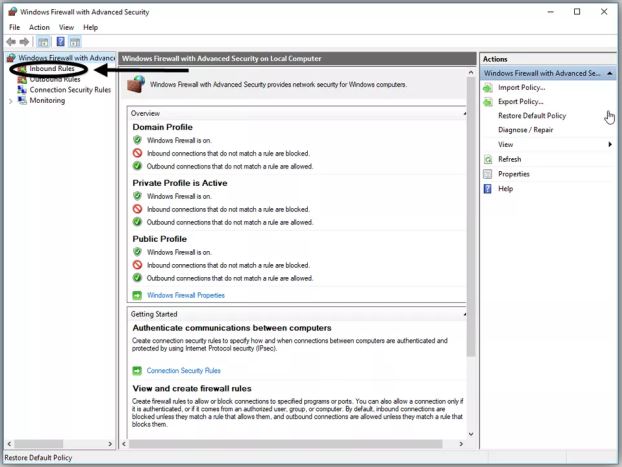Click the Domain Profile outbound allowed check icon
Image resolution: width=622 pixels, height=467 pixels.
(x=137, y=166)
